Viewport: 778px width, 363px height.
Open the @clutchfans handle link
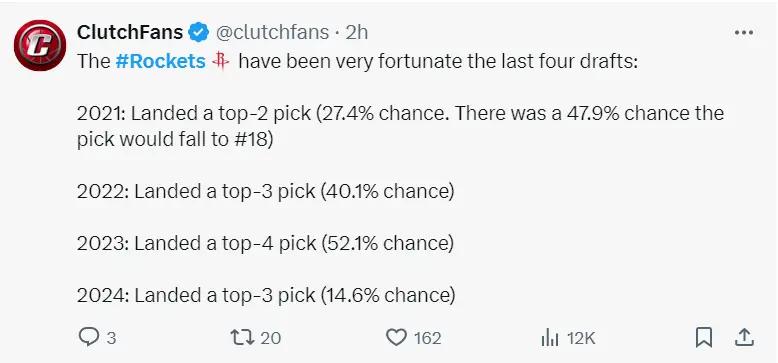[272, 33]
